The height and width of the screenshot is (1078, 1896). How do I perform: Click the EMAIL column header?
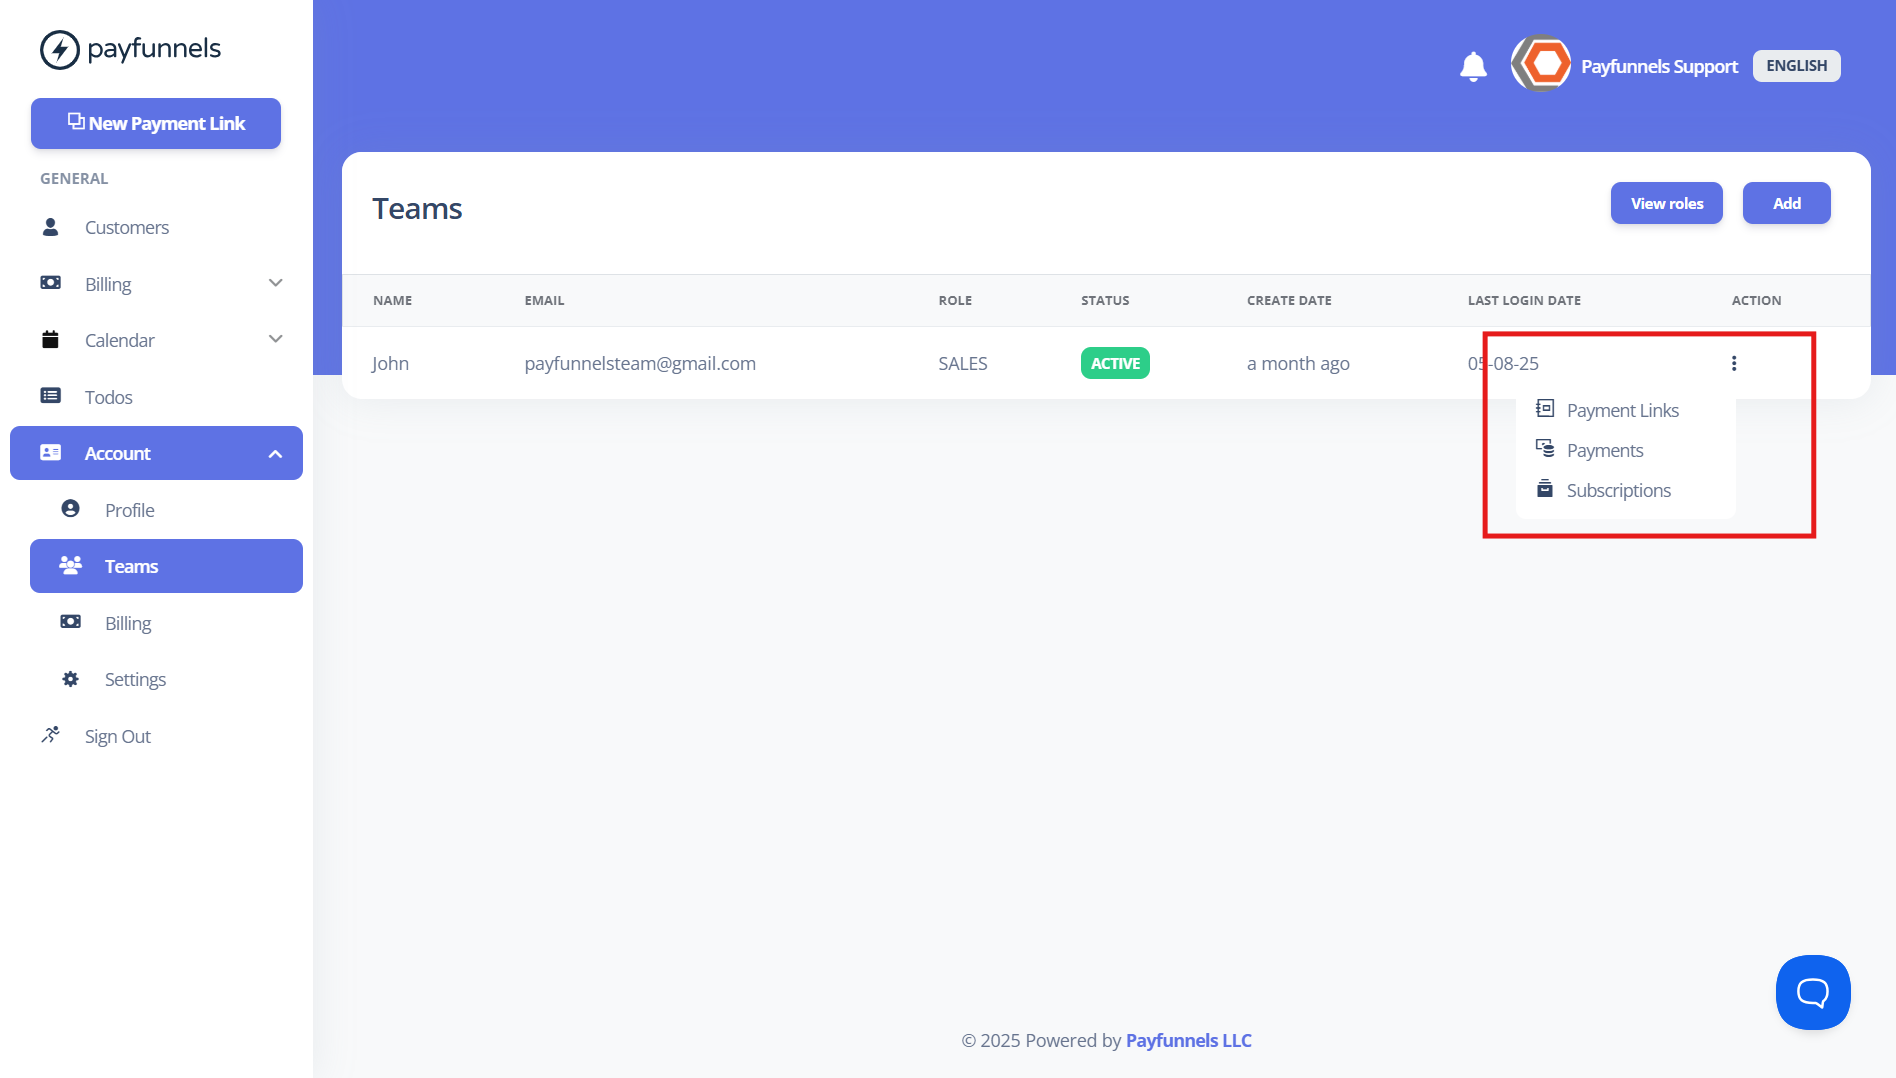tap(544, 300)
